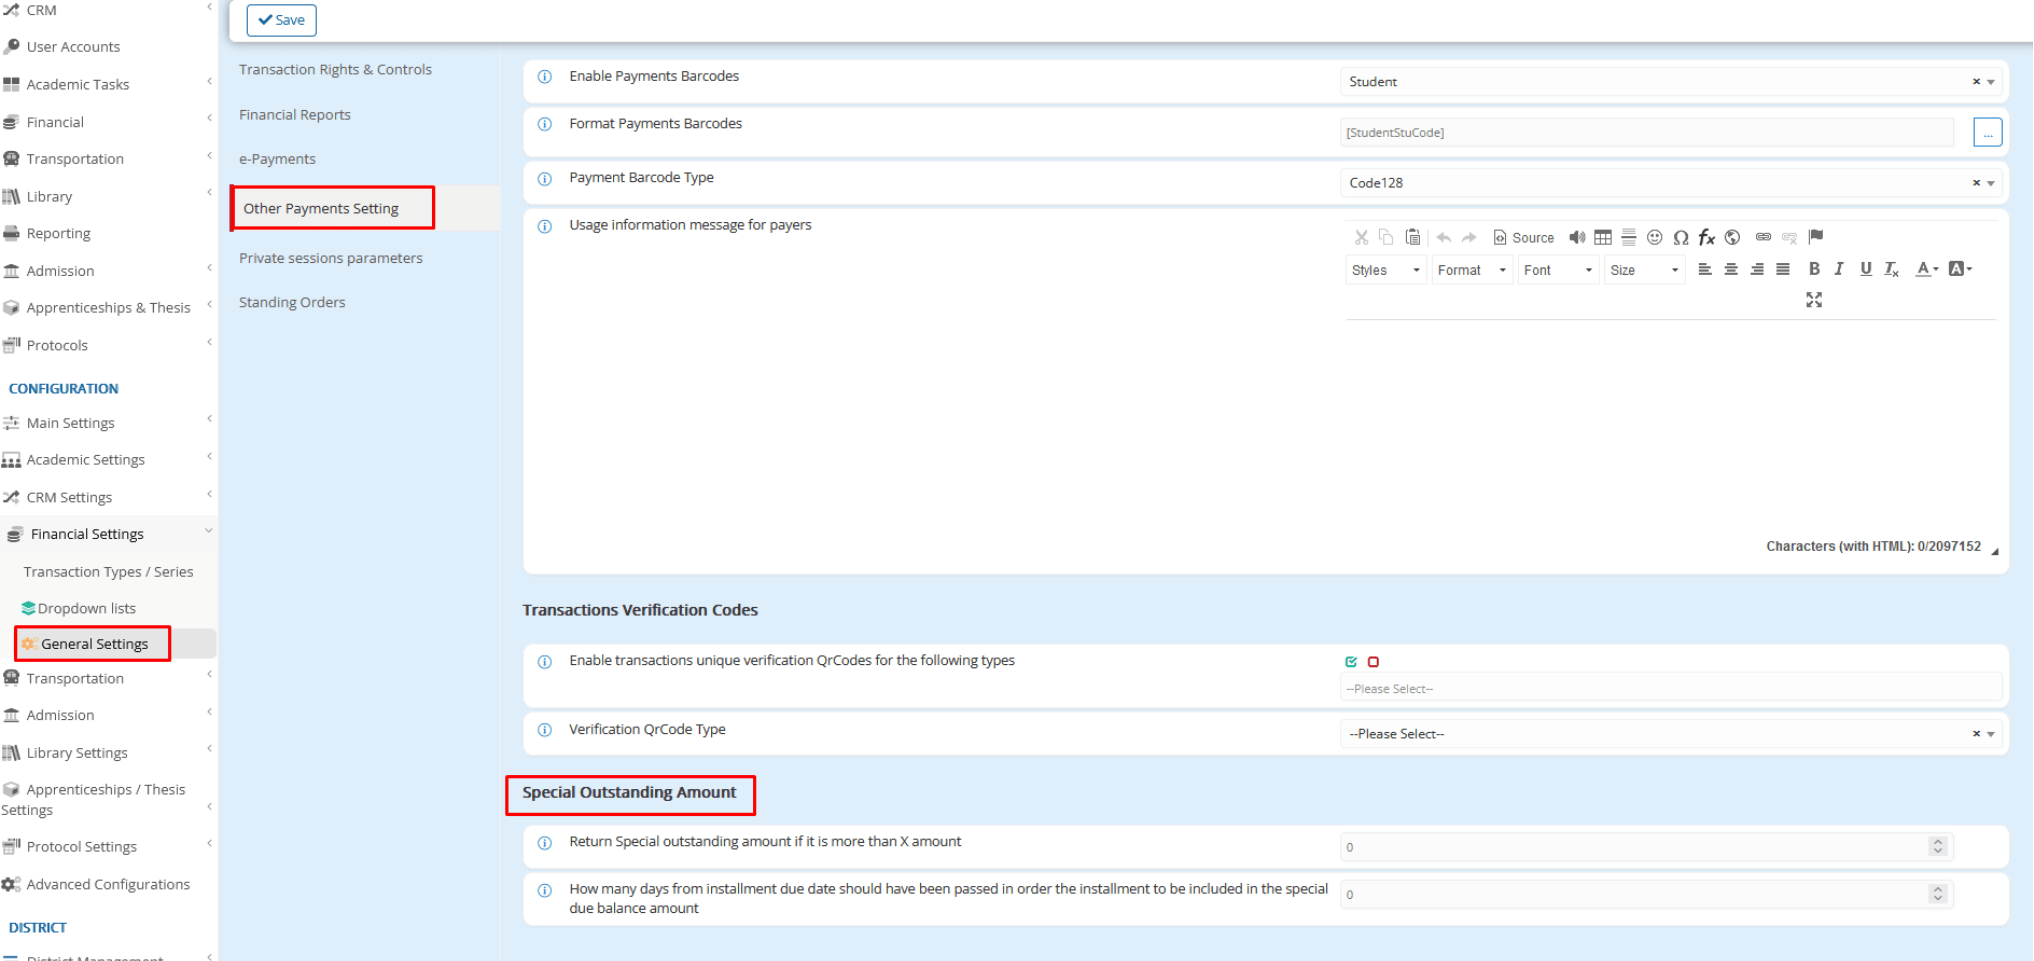The height and width of the screenshot is (961, 2034).
Task: View HTML Source of the message
Action: coord(1523,237)
